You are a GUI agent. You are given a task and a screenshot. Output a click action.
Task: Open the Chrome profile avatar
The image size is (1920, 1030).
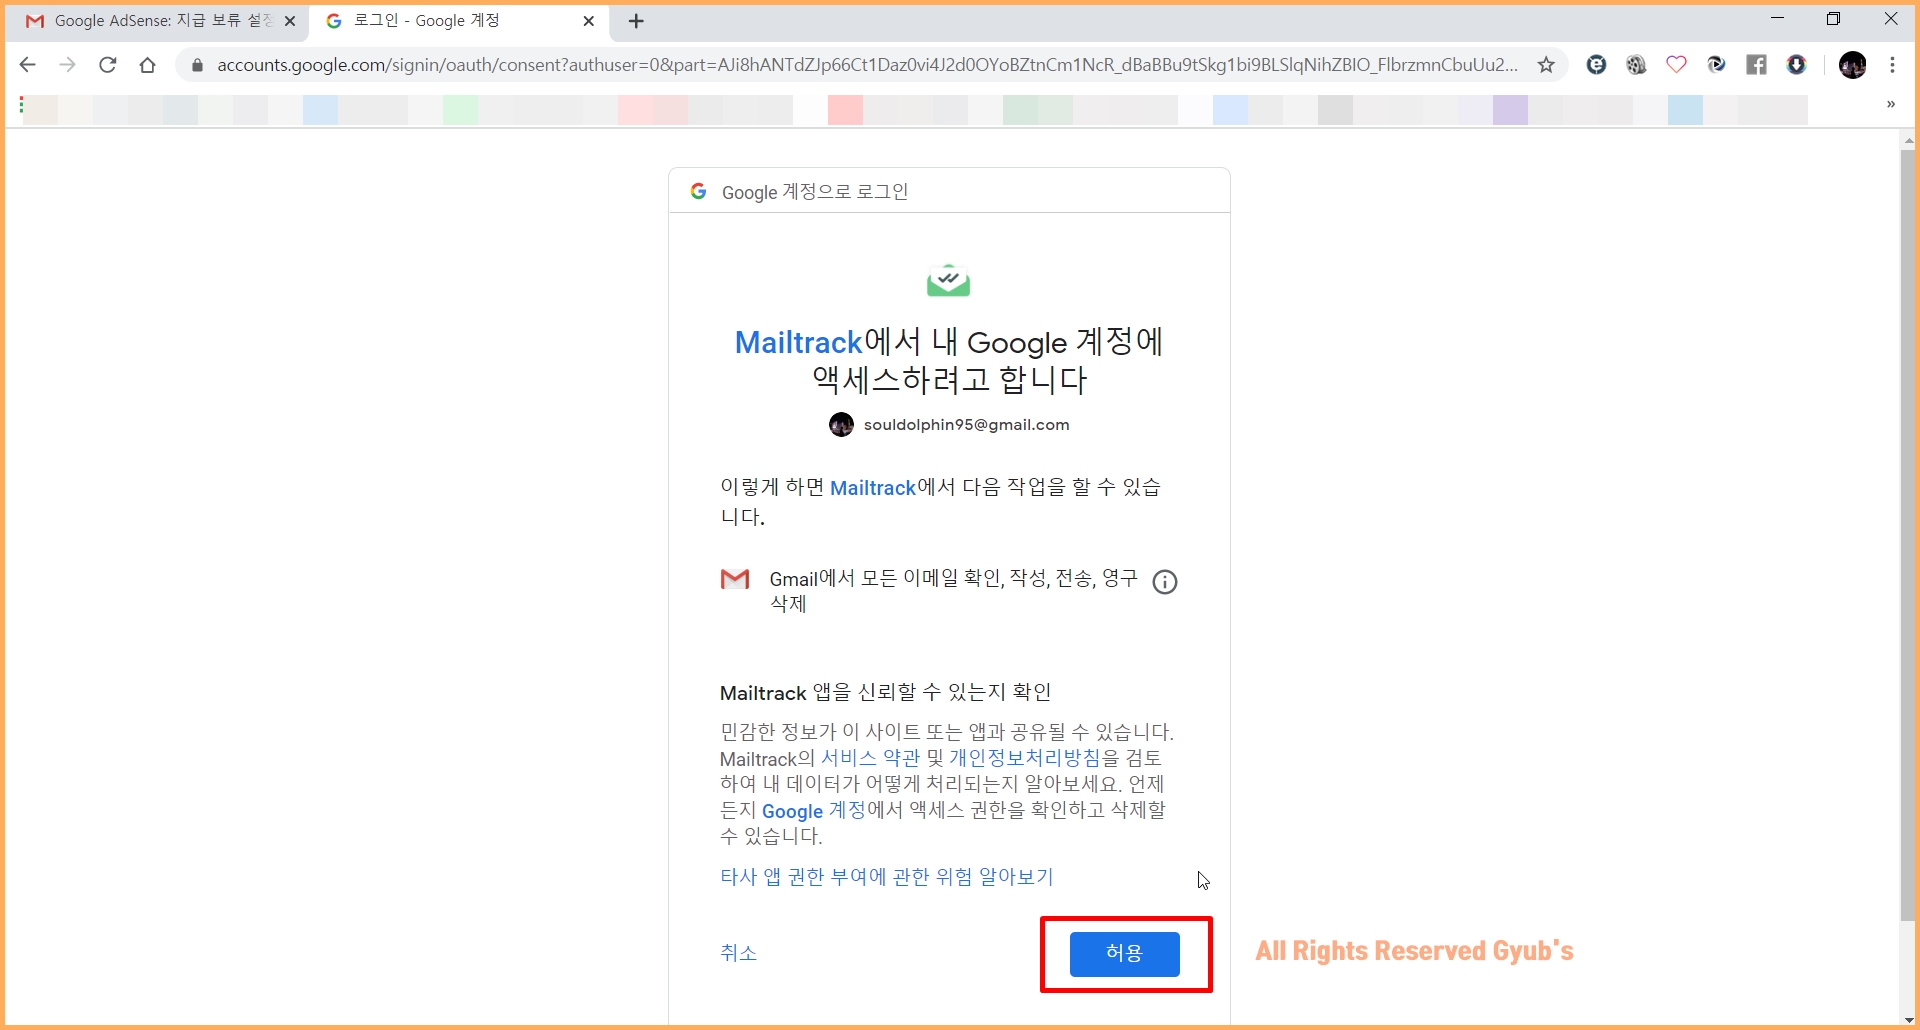[x=1853, y=65]
